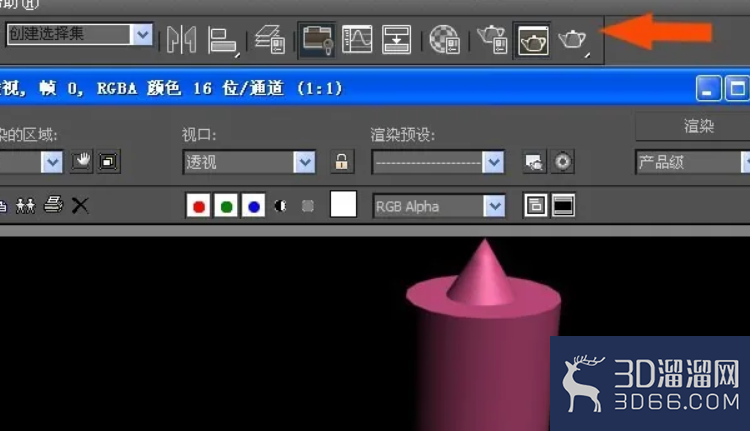Screen dimensions: 750x431
Task: Click the 渲染 render button
Action: (698, 127)
